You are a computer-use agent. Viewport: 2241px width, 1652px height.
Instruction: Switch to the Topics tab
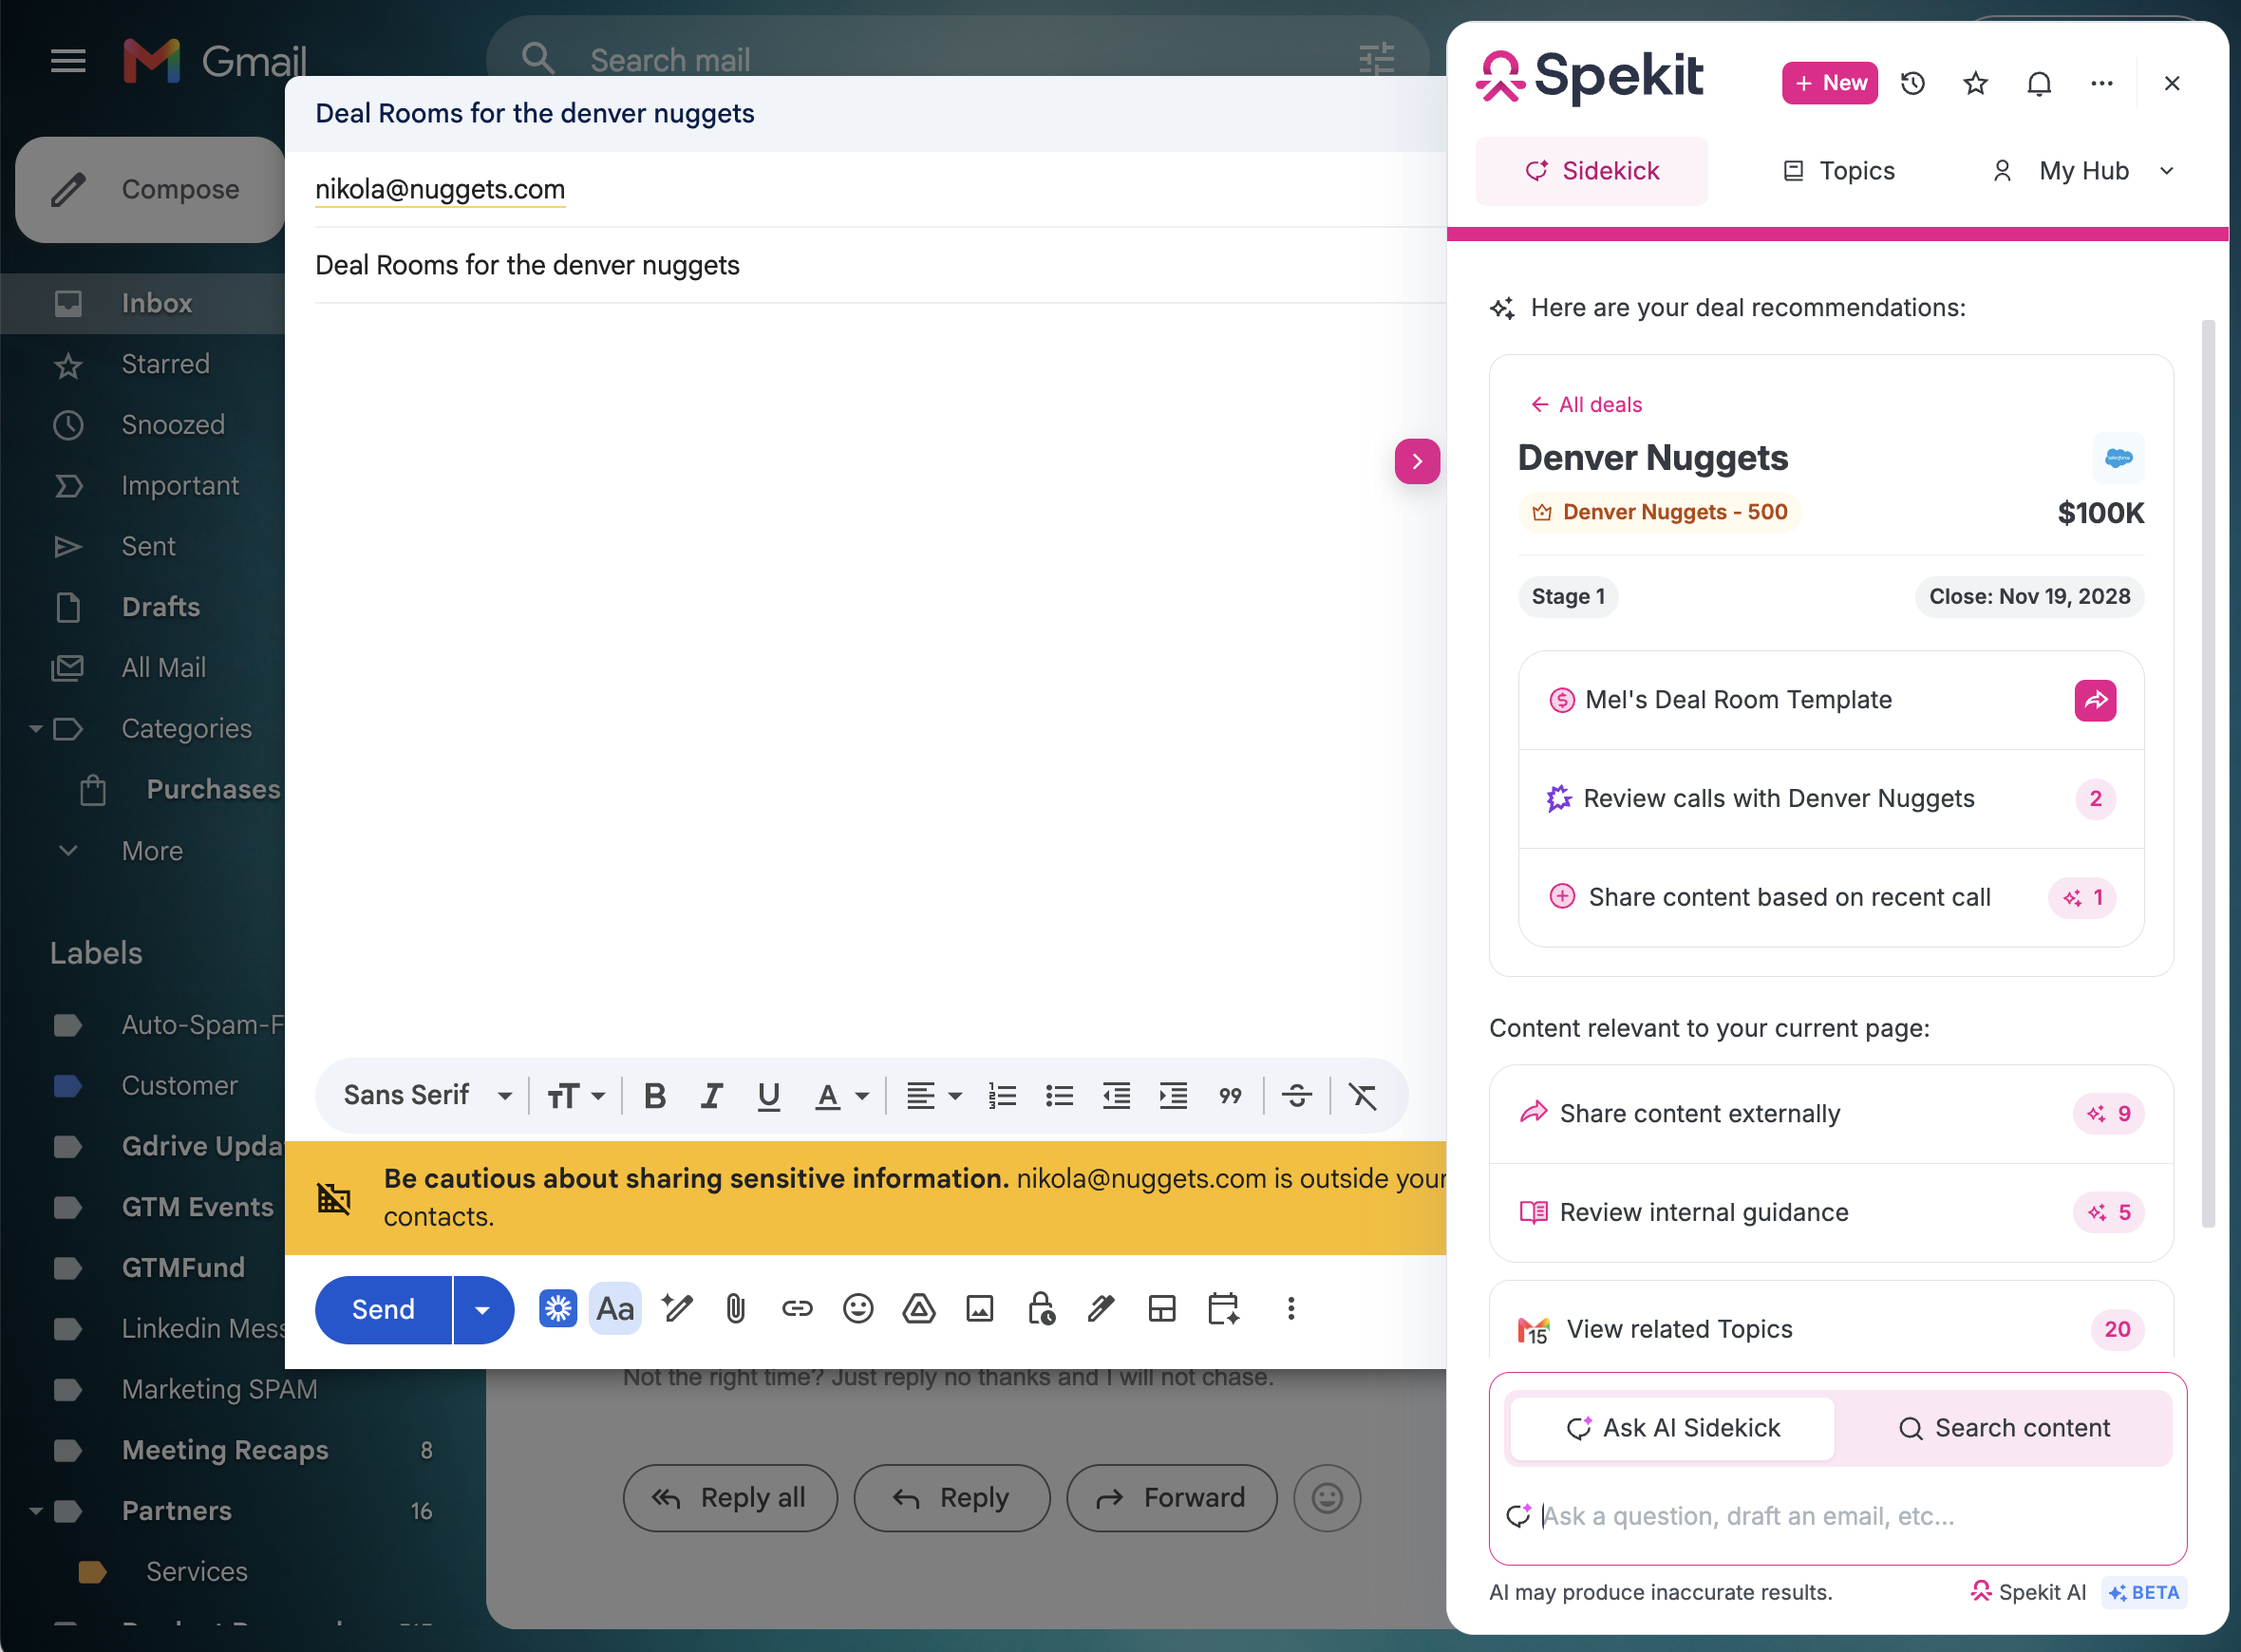coord(1839,171)
